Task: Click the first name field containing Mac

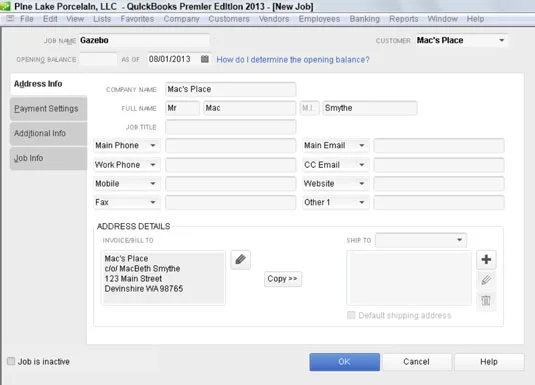Action: [x=249, y=108]
